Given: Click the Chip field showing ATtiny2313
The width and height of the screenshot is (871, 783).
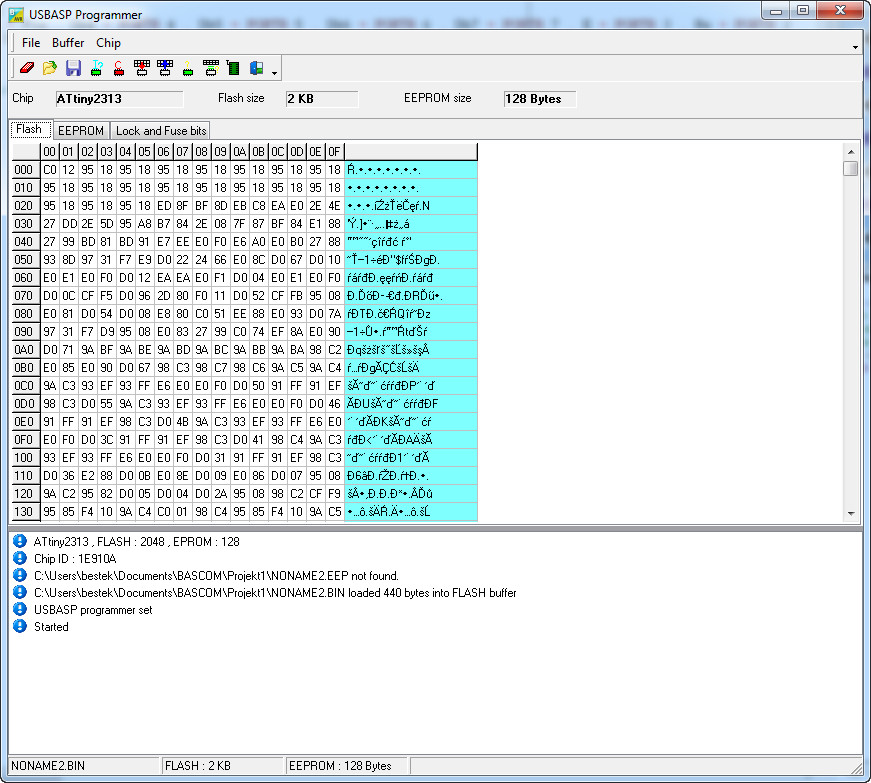Looking at the screenshot, I should pos(119,99).
